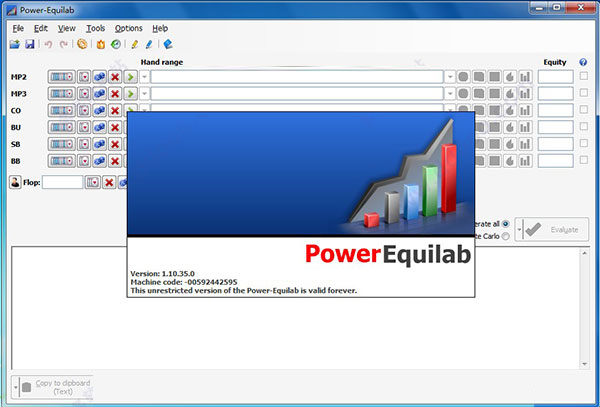The width and height of the screenshot is (600, 407).
Task: Tick the checkbox at end of SB row
Action: [x=584, y=143]
